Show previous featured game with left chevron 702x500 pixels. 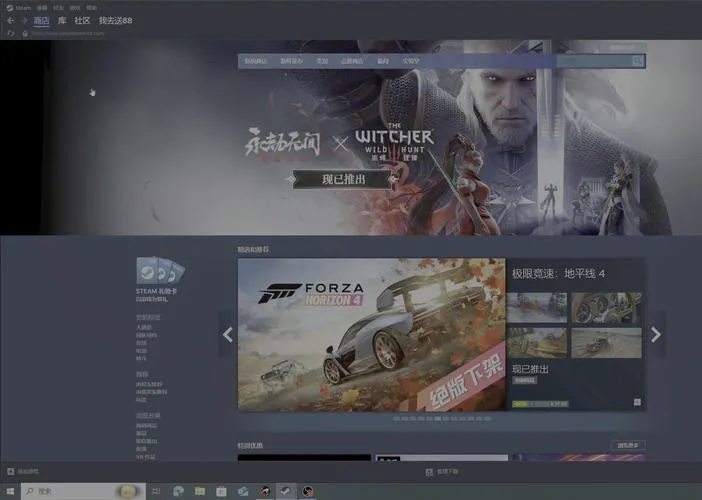point(227,334)
